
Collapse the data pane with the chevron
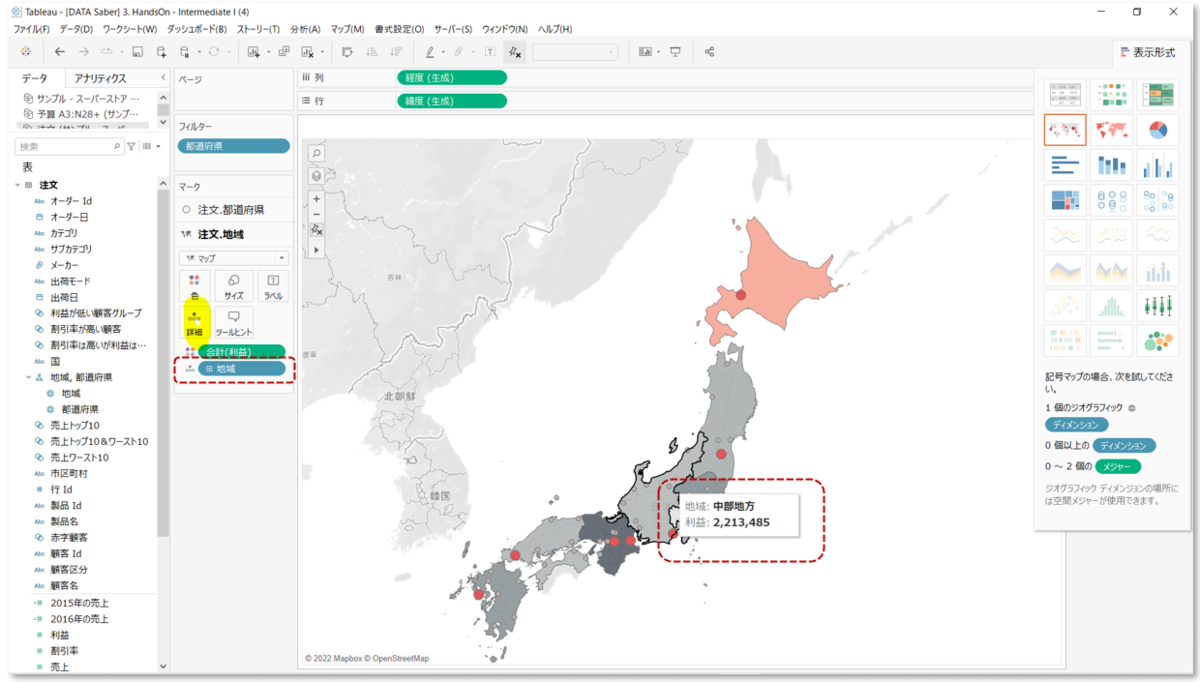coord(163,78)
